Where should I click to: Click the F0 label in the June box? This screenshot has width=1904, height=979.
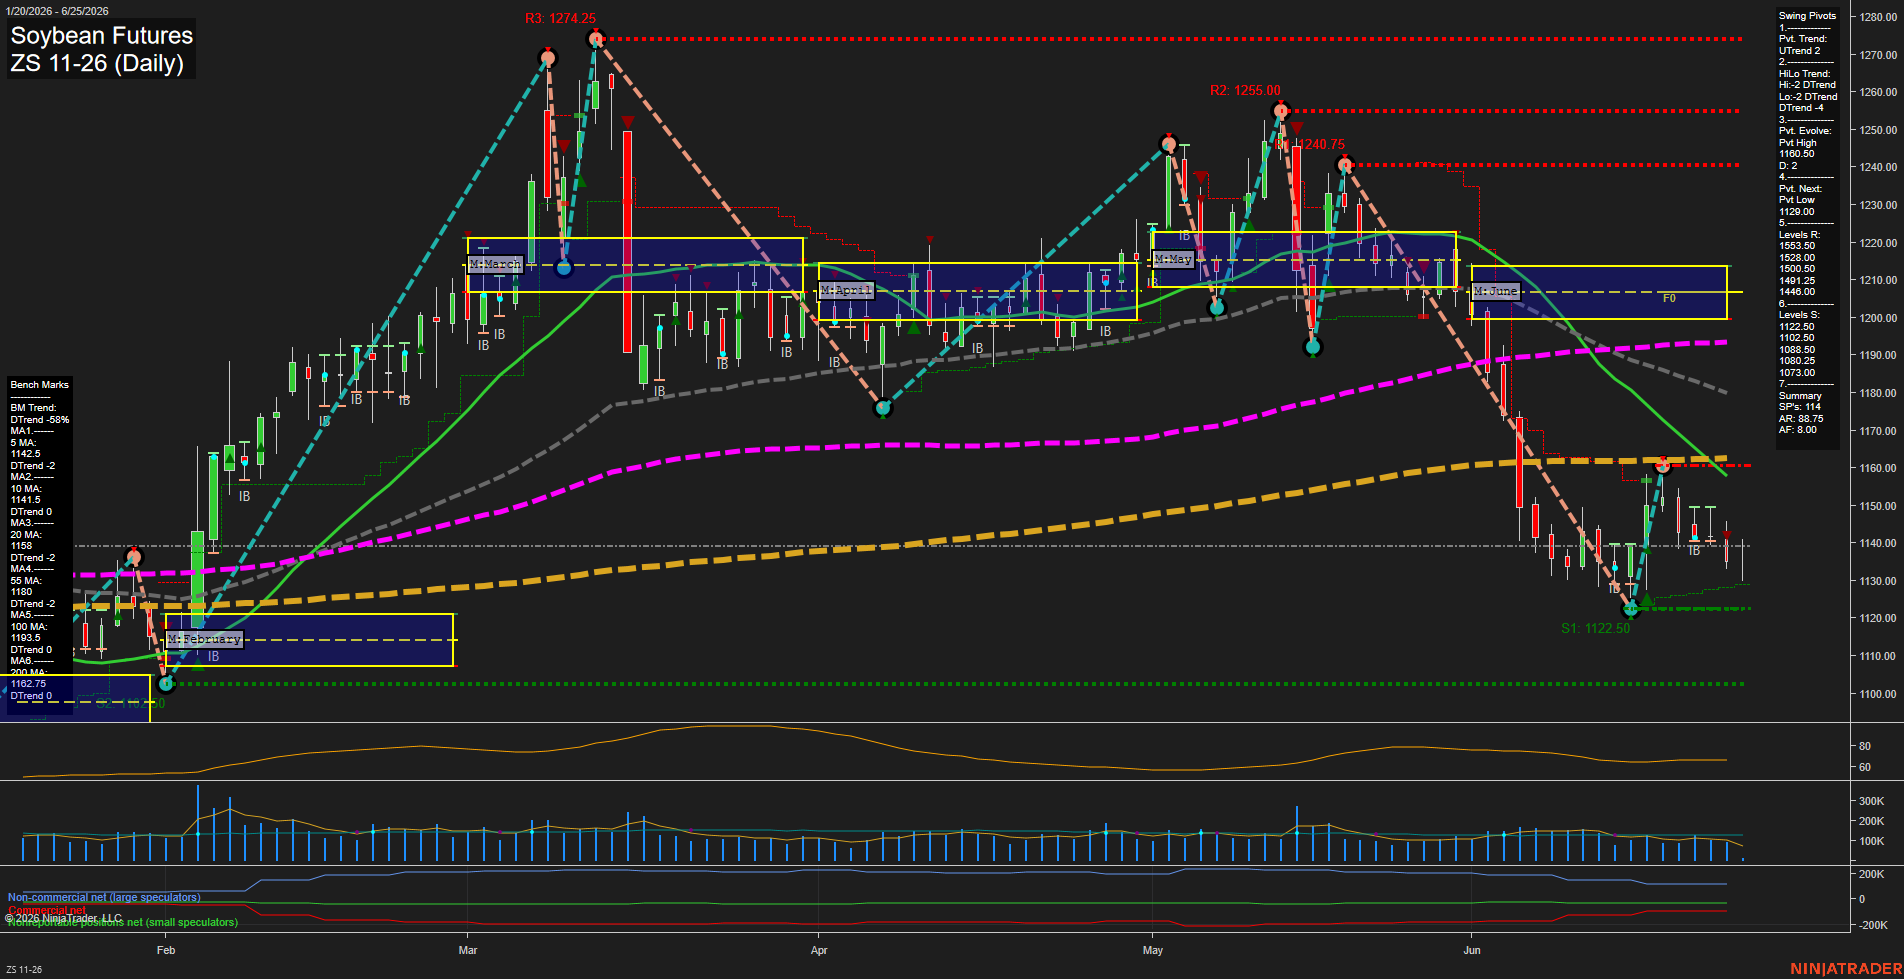(1669, 298)
